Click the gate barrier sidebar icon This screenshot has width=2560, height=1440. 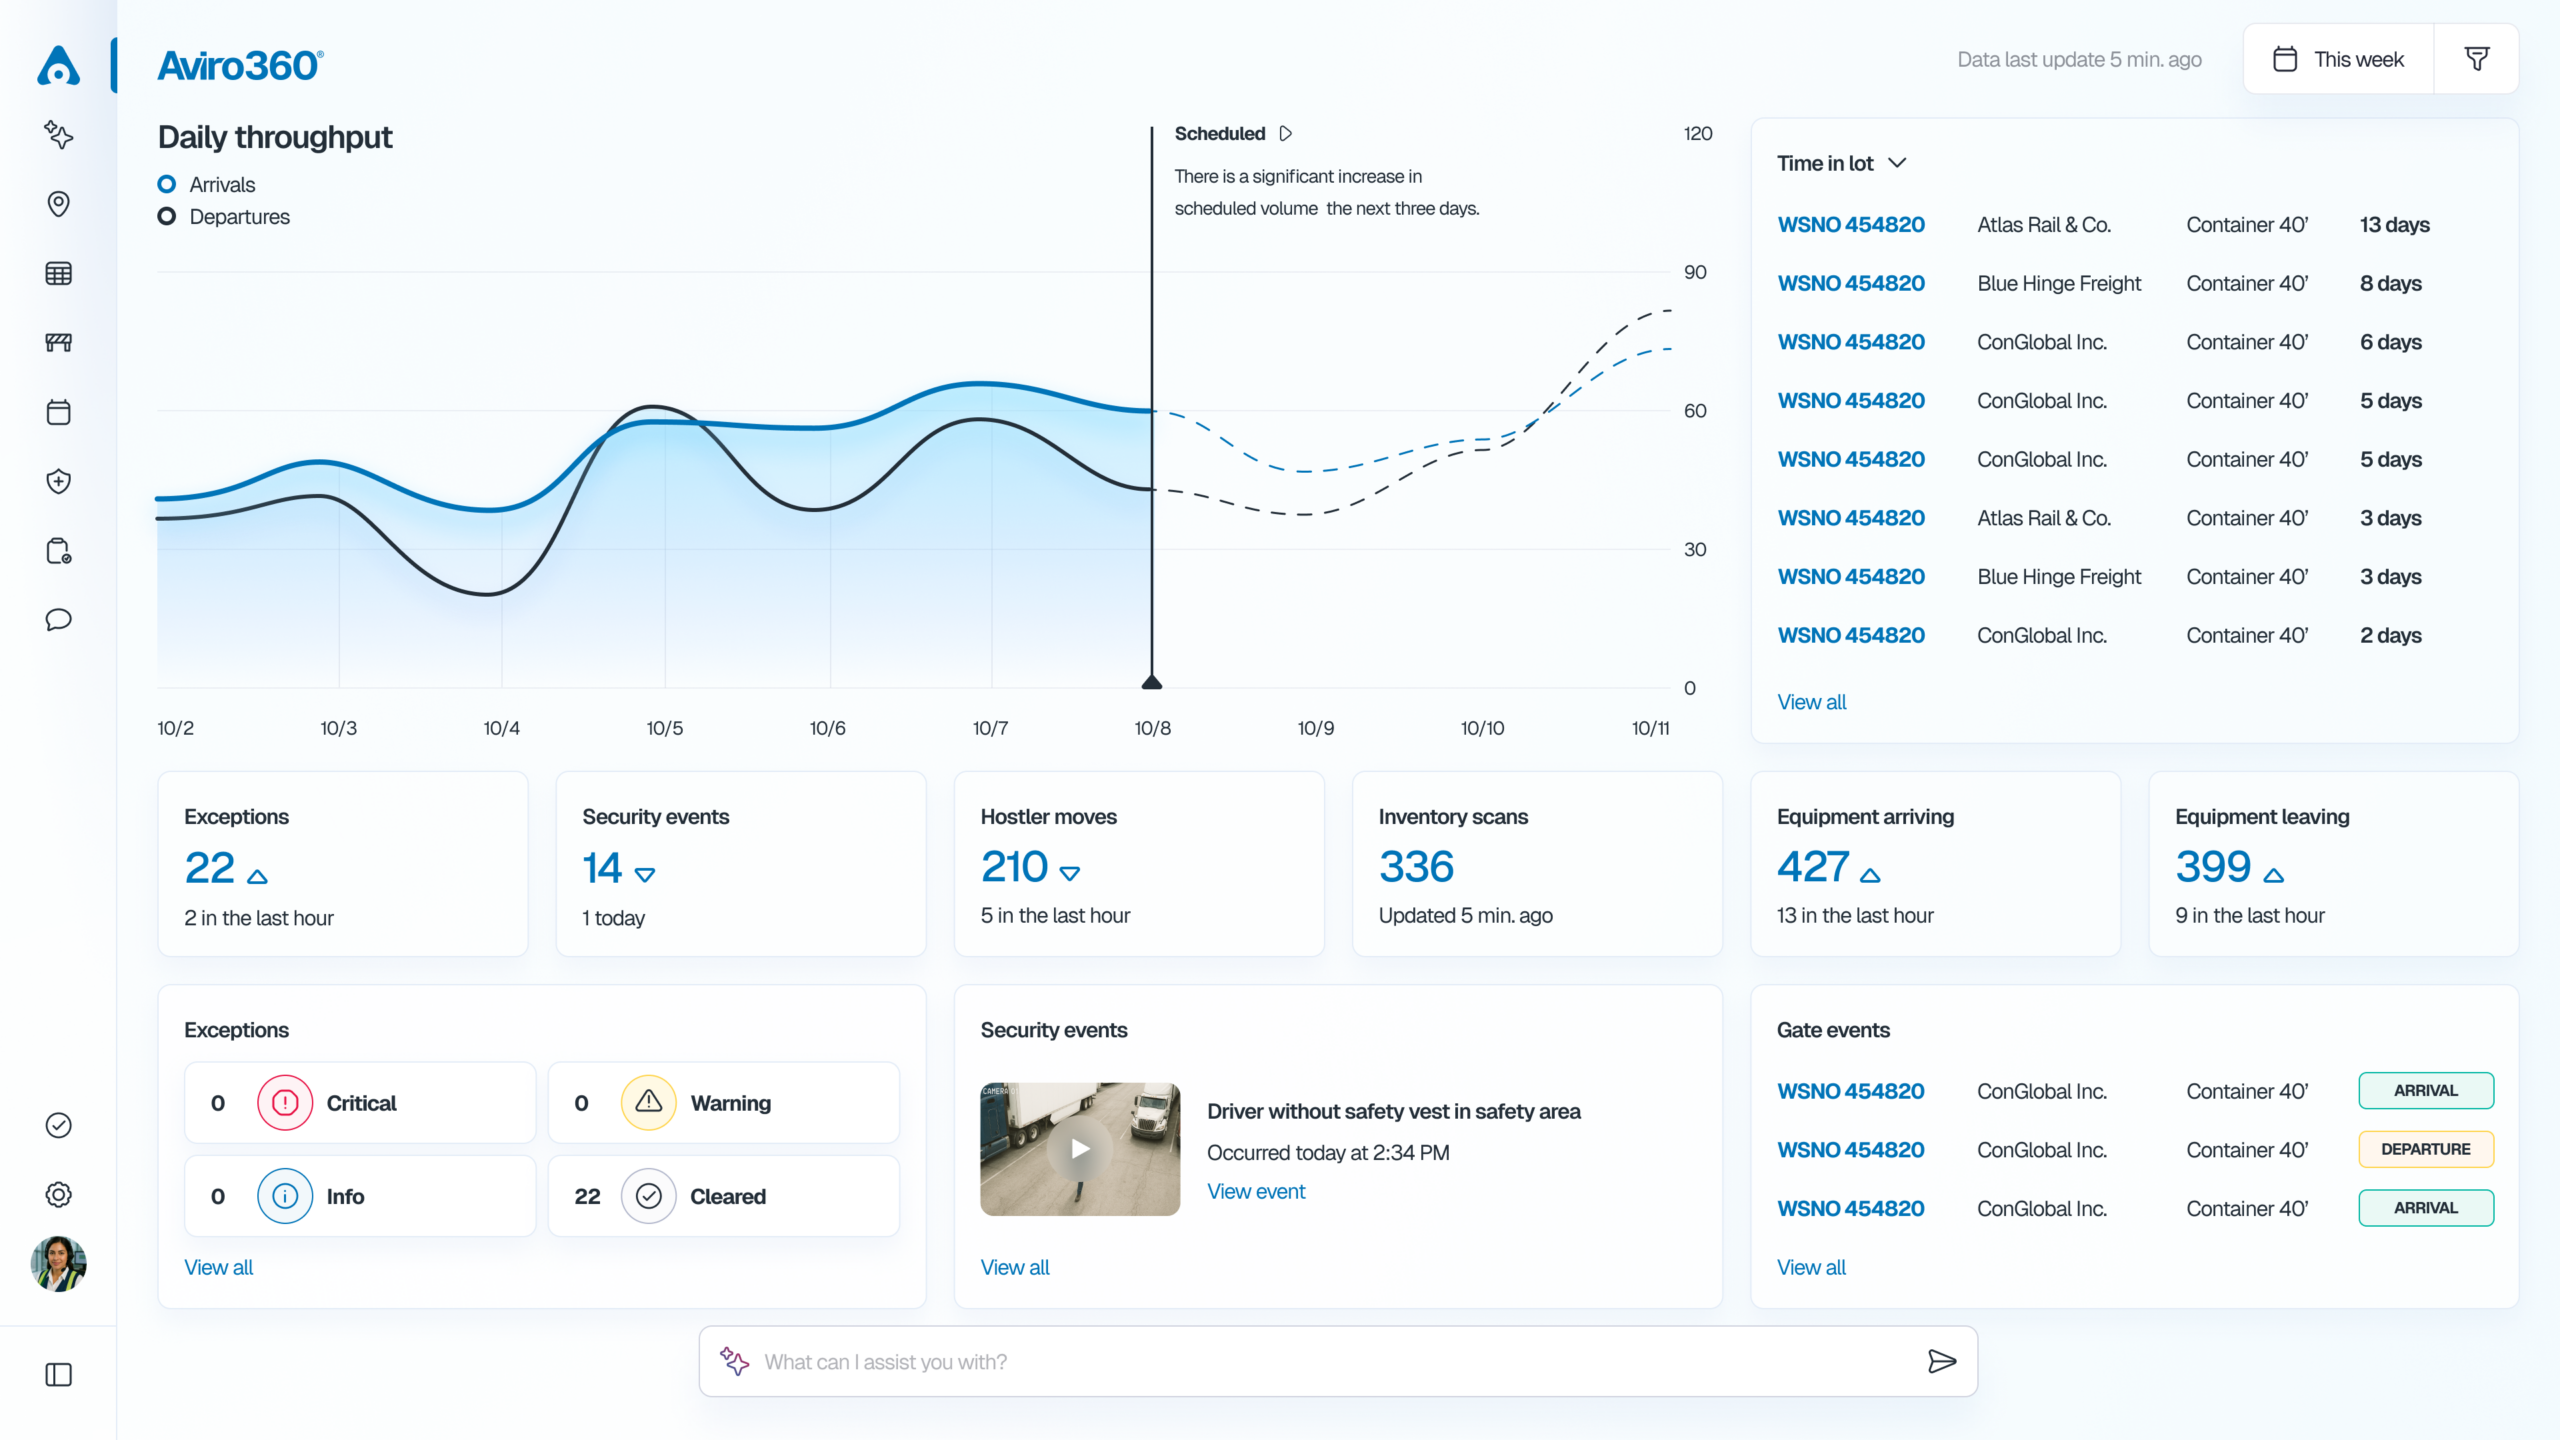point(59,343)
